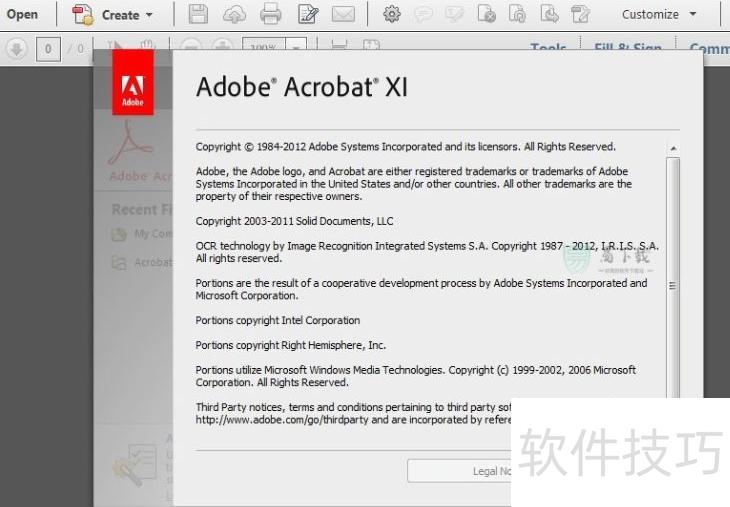Click the Portions copyright Intel Corporation line
This screenshot has height=507, width=730.
278,320
